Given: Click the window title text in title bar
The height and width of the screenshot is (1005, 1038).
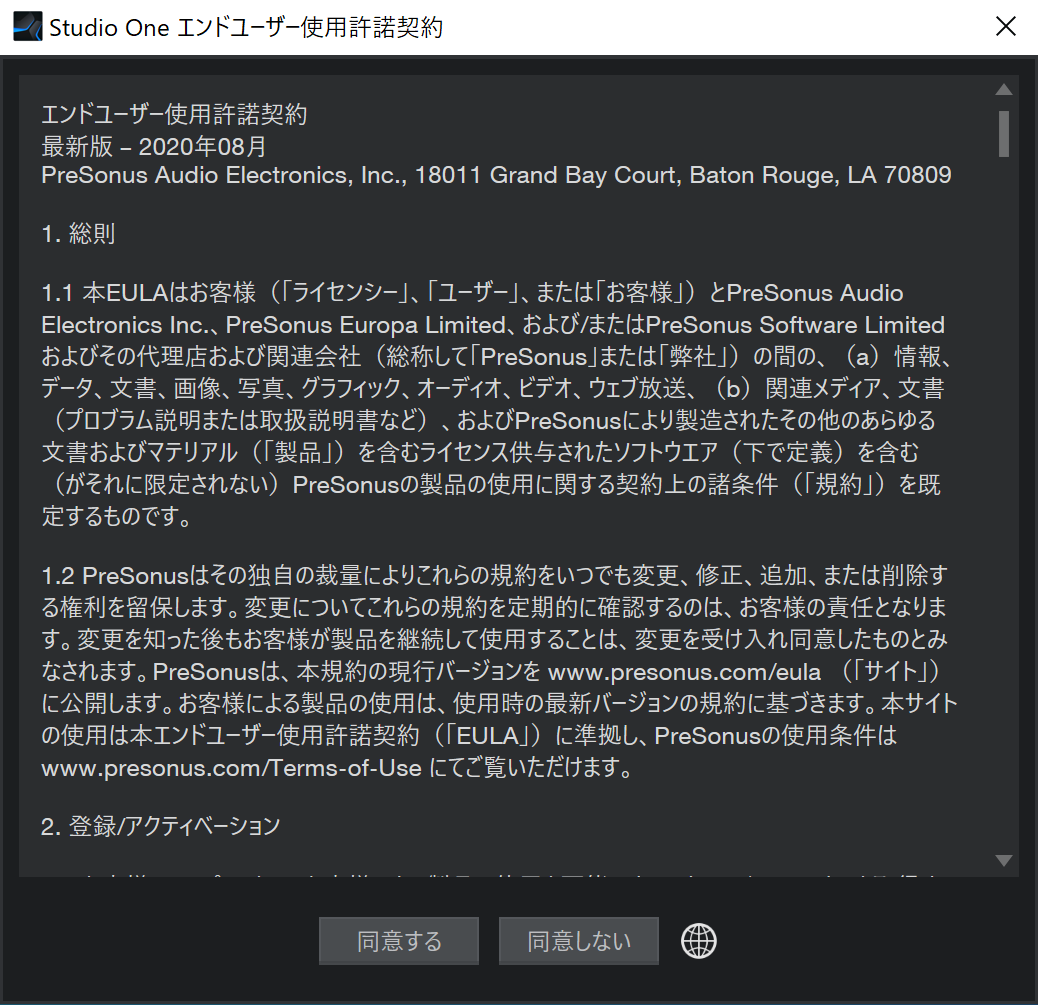Looking at the screenshot, I should tap(246, 27).
